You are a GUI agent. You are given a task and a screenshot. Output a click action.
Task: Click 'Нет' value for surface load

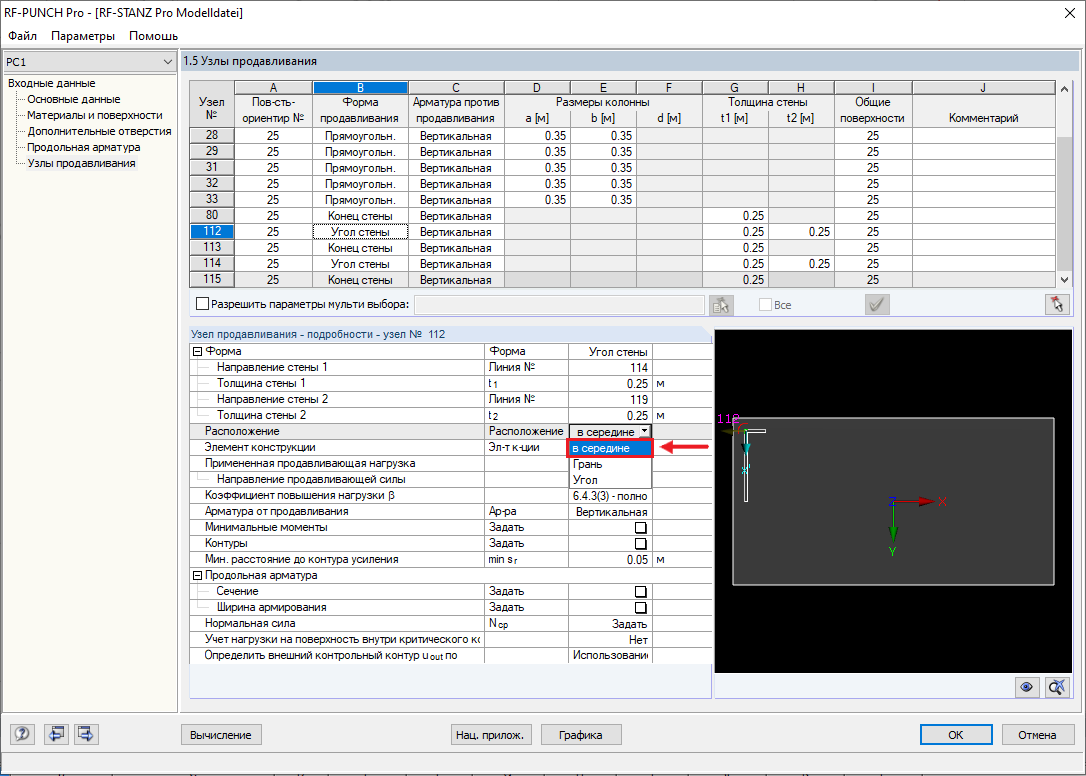coord(610,640)
